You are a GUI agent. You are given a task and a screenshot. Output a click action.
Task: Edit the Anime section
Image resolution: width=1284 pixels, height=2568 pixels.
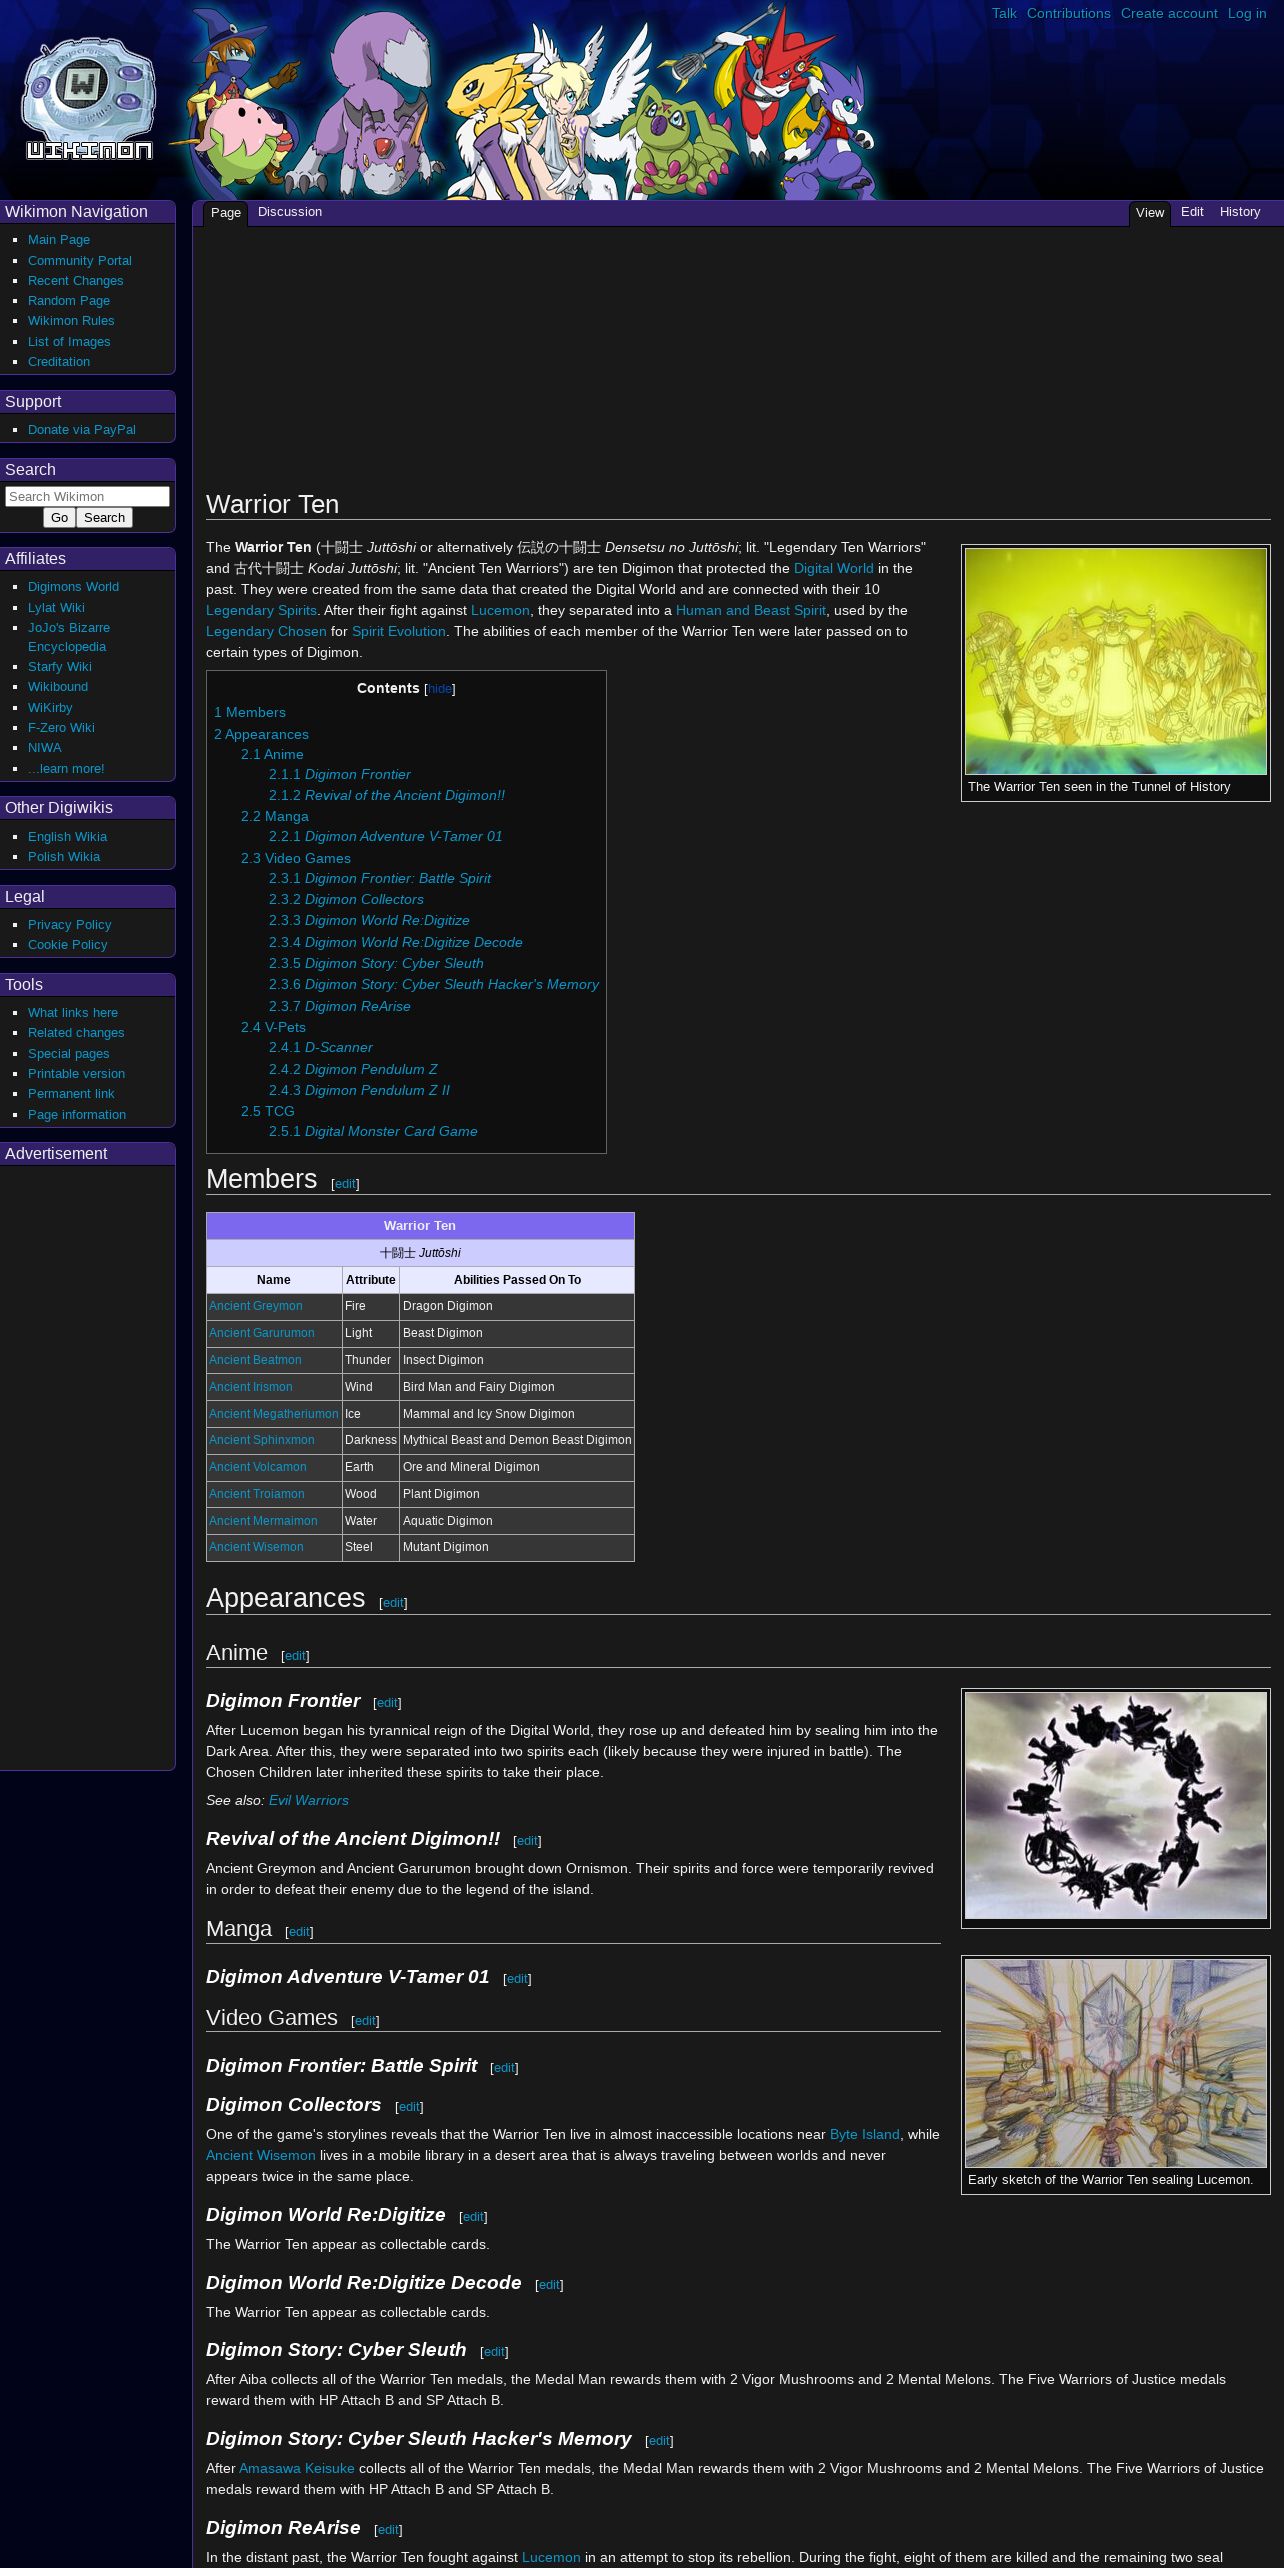point(295,1656)
